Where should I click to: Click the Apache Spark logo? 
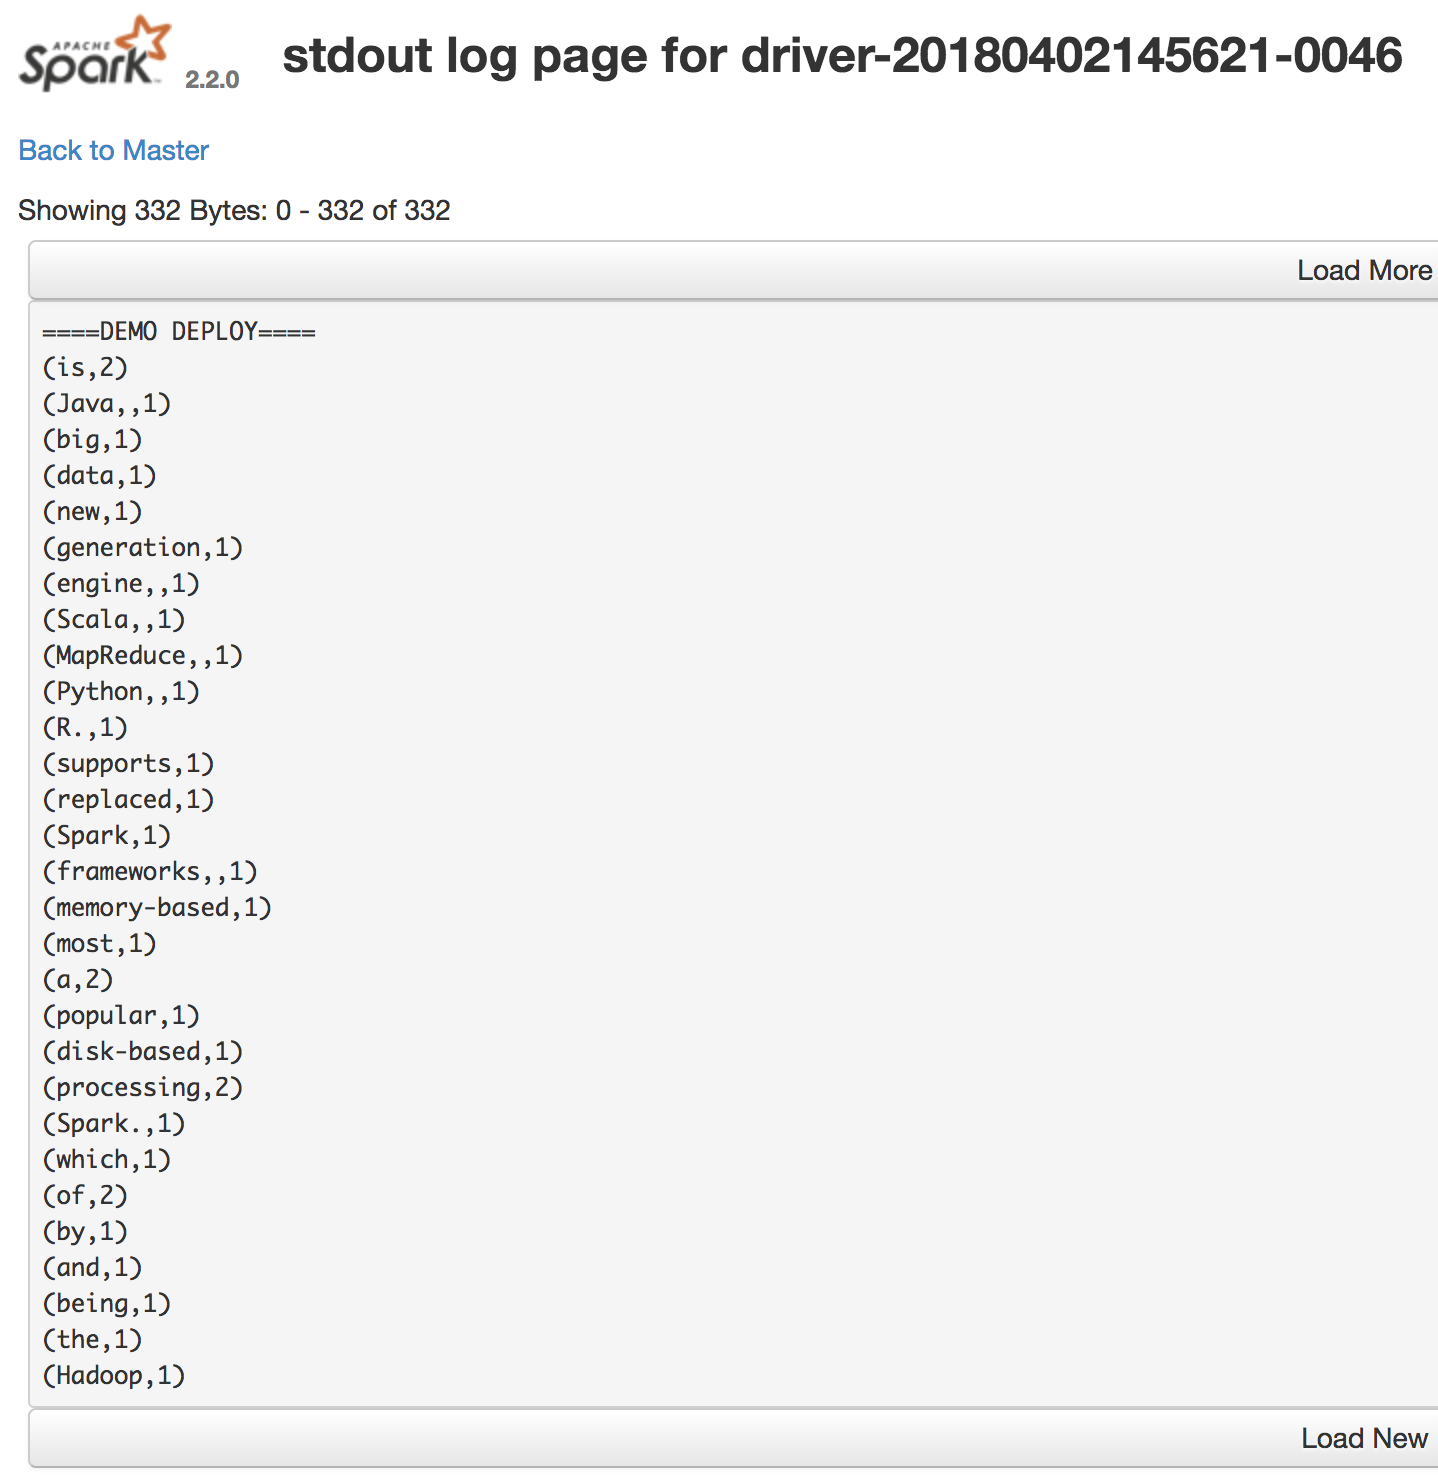point(95,54)
